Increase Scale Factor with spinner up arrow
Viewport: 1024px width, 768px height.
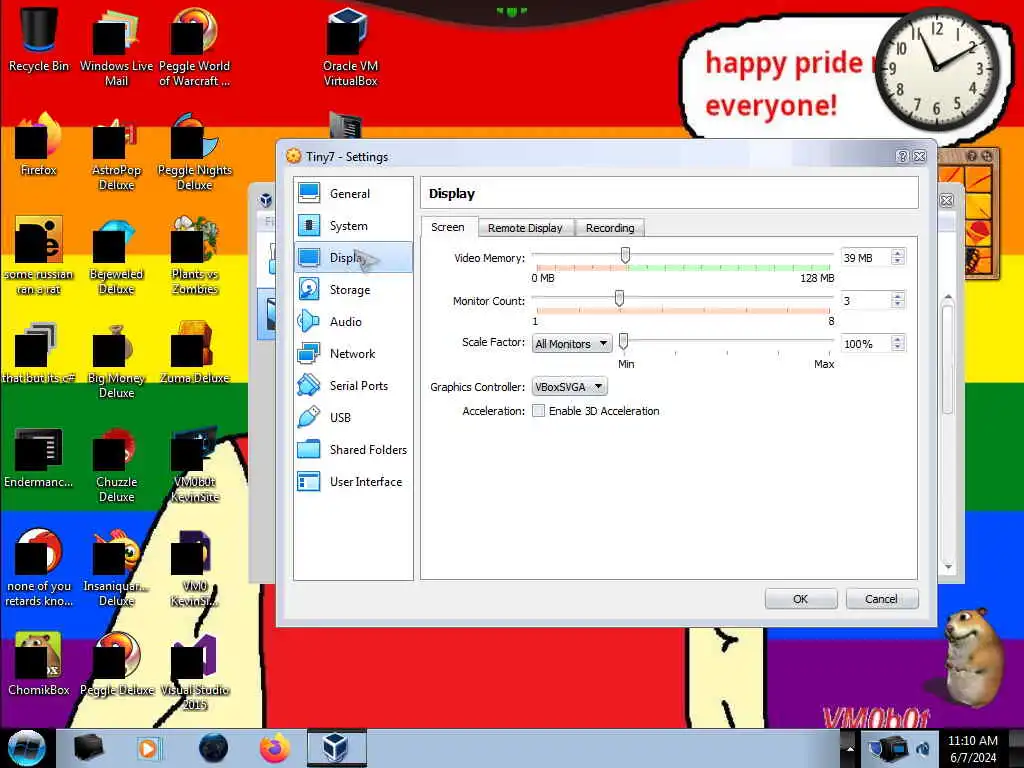pos(898,339)
